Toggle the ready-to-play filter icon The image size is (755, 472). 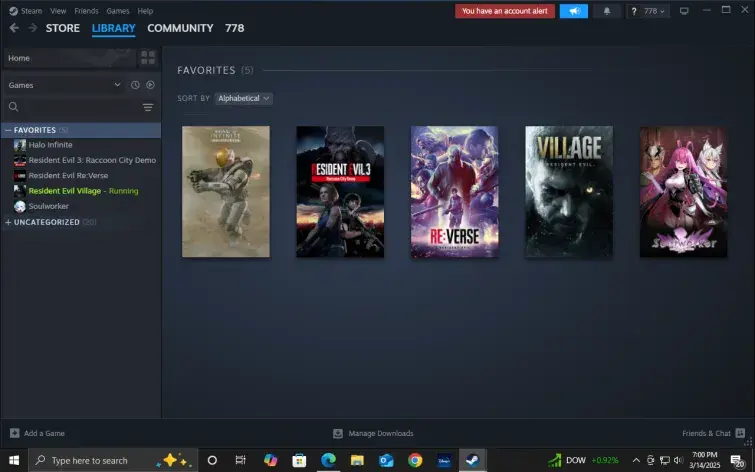click(150, 85)
